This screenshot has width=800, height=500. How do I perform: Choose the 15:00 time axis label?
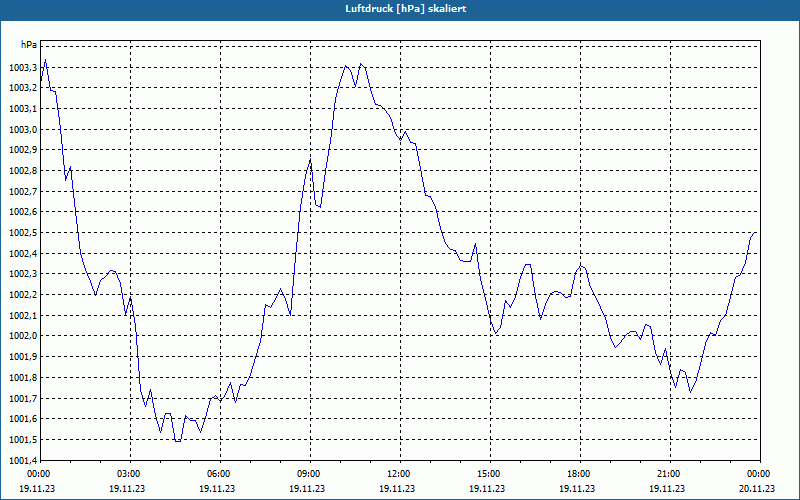487,474
